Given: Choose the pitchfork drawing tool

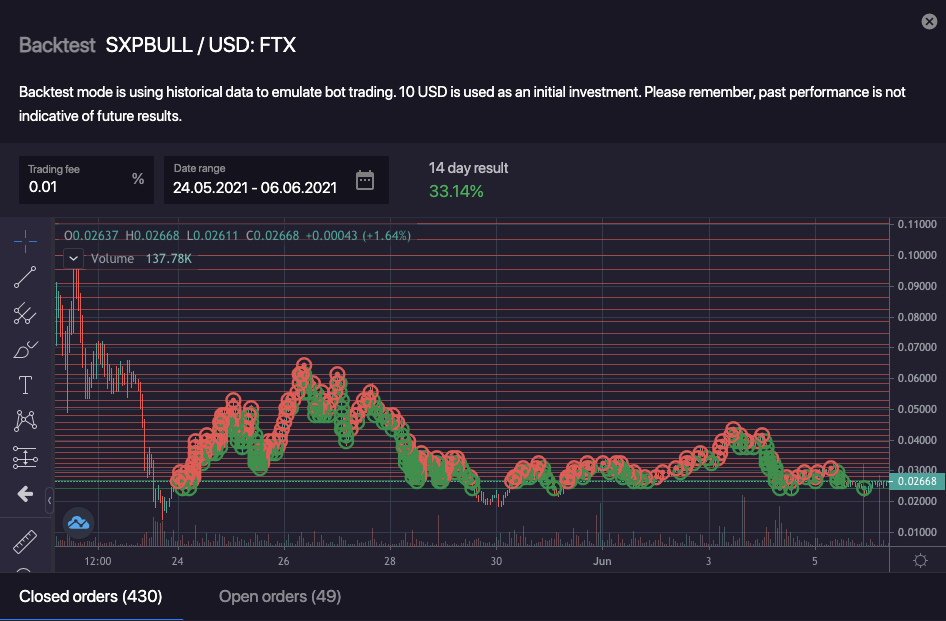Looking at the screenshot, I should click(25, 314).
